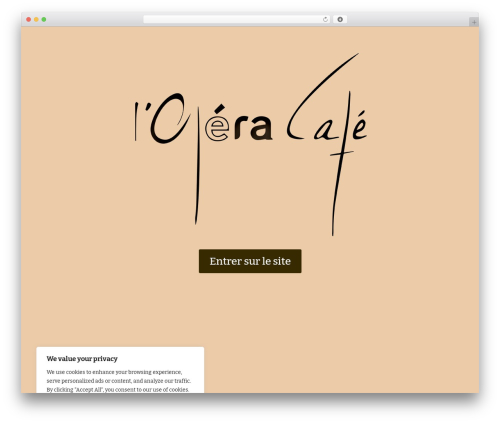
Task: Click the text "We use cookies to enhance your browsing experience"
Action: [x=114, y=372]
